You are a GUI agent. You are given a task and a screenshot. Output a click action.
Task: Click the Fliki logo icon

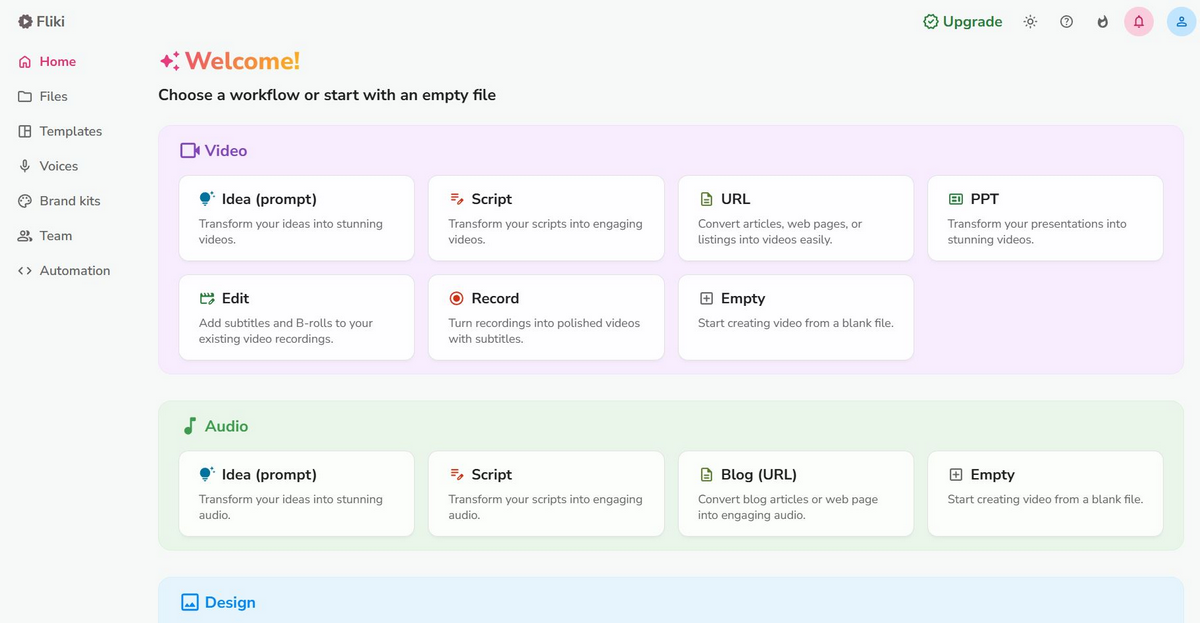(x=25, y=21)
